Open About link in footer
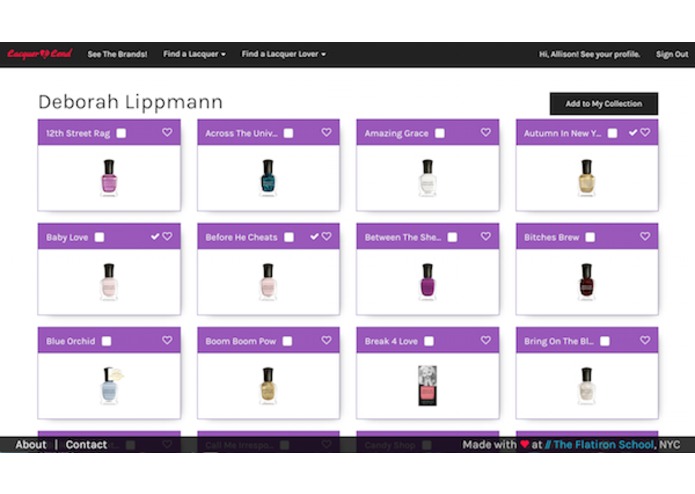This screenshot has width=695, height=494. point(31,445)
